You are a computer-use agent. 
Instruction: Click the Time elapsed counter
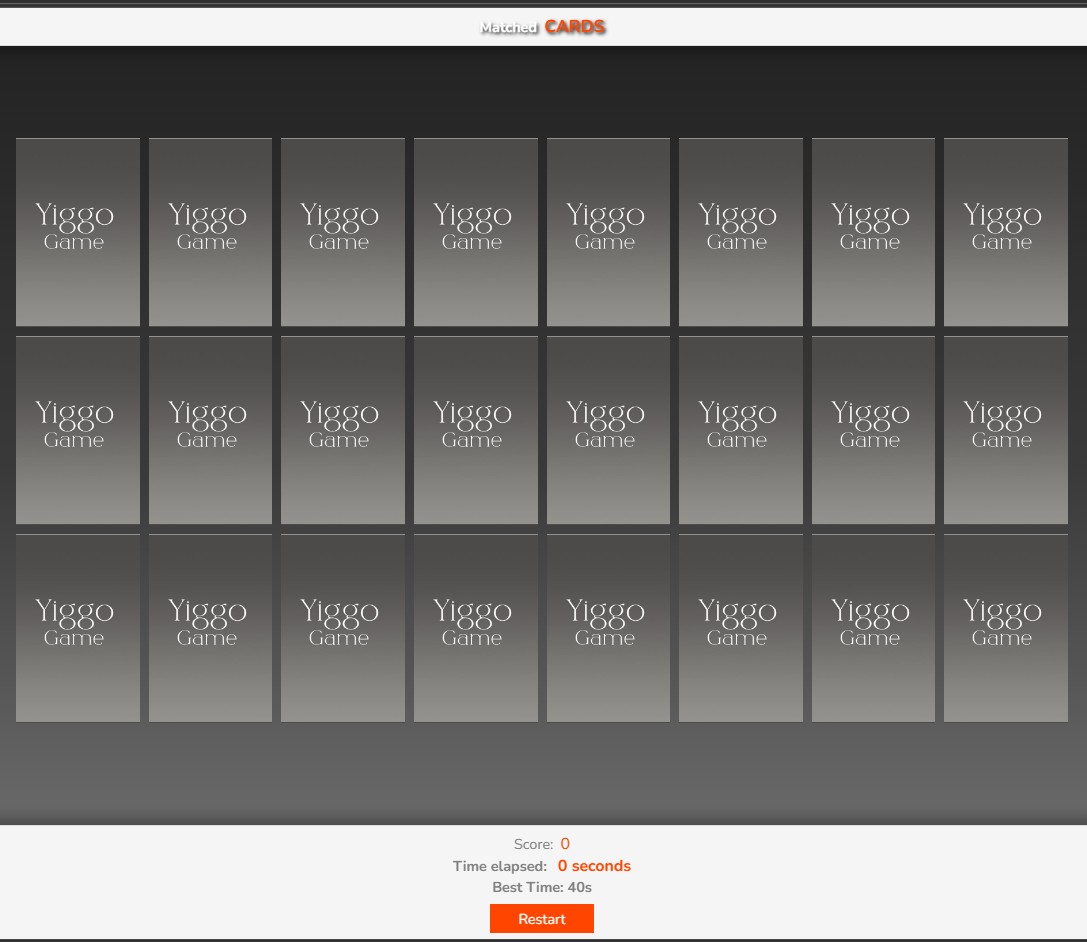[594, 866]
